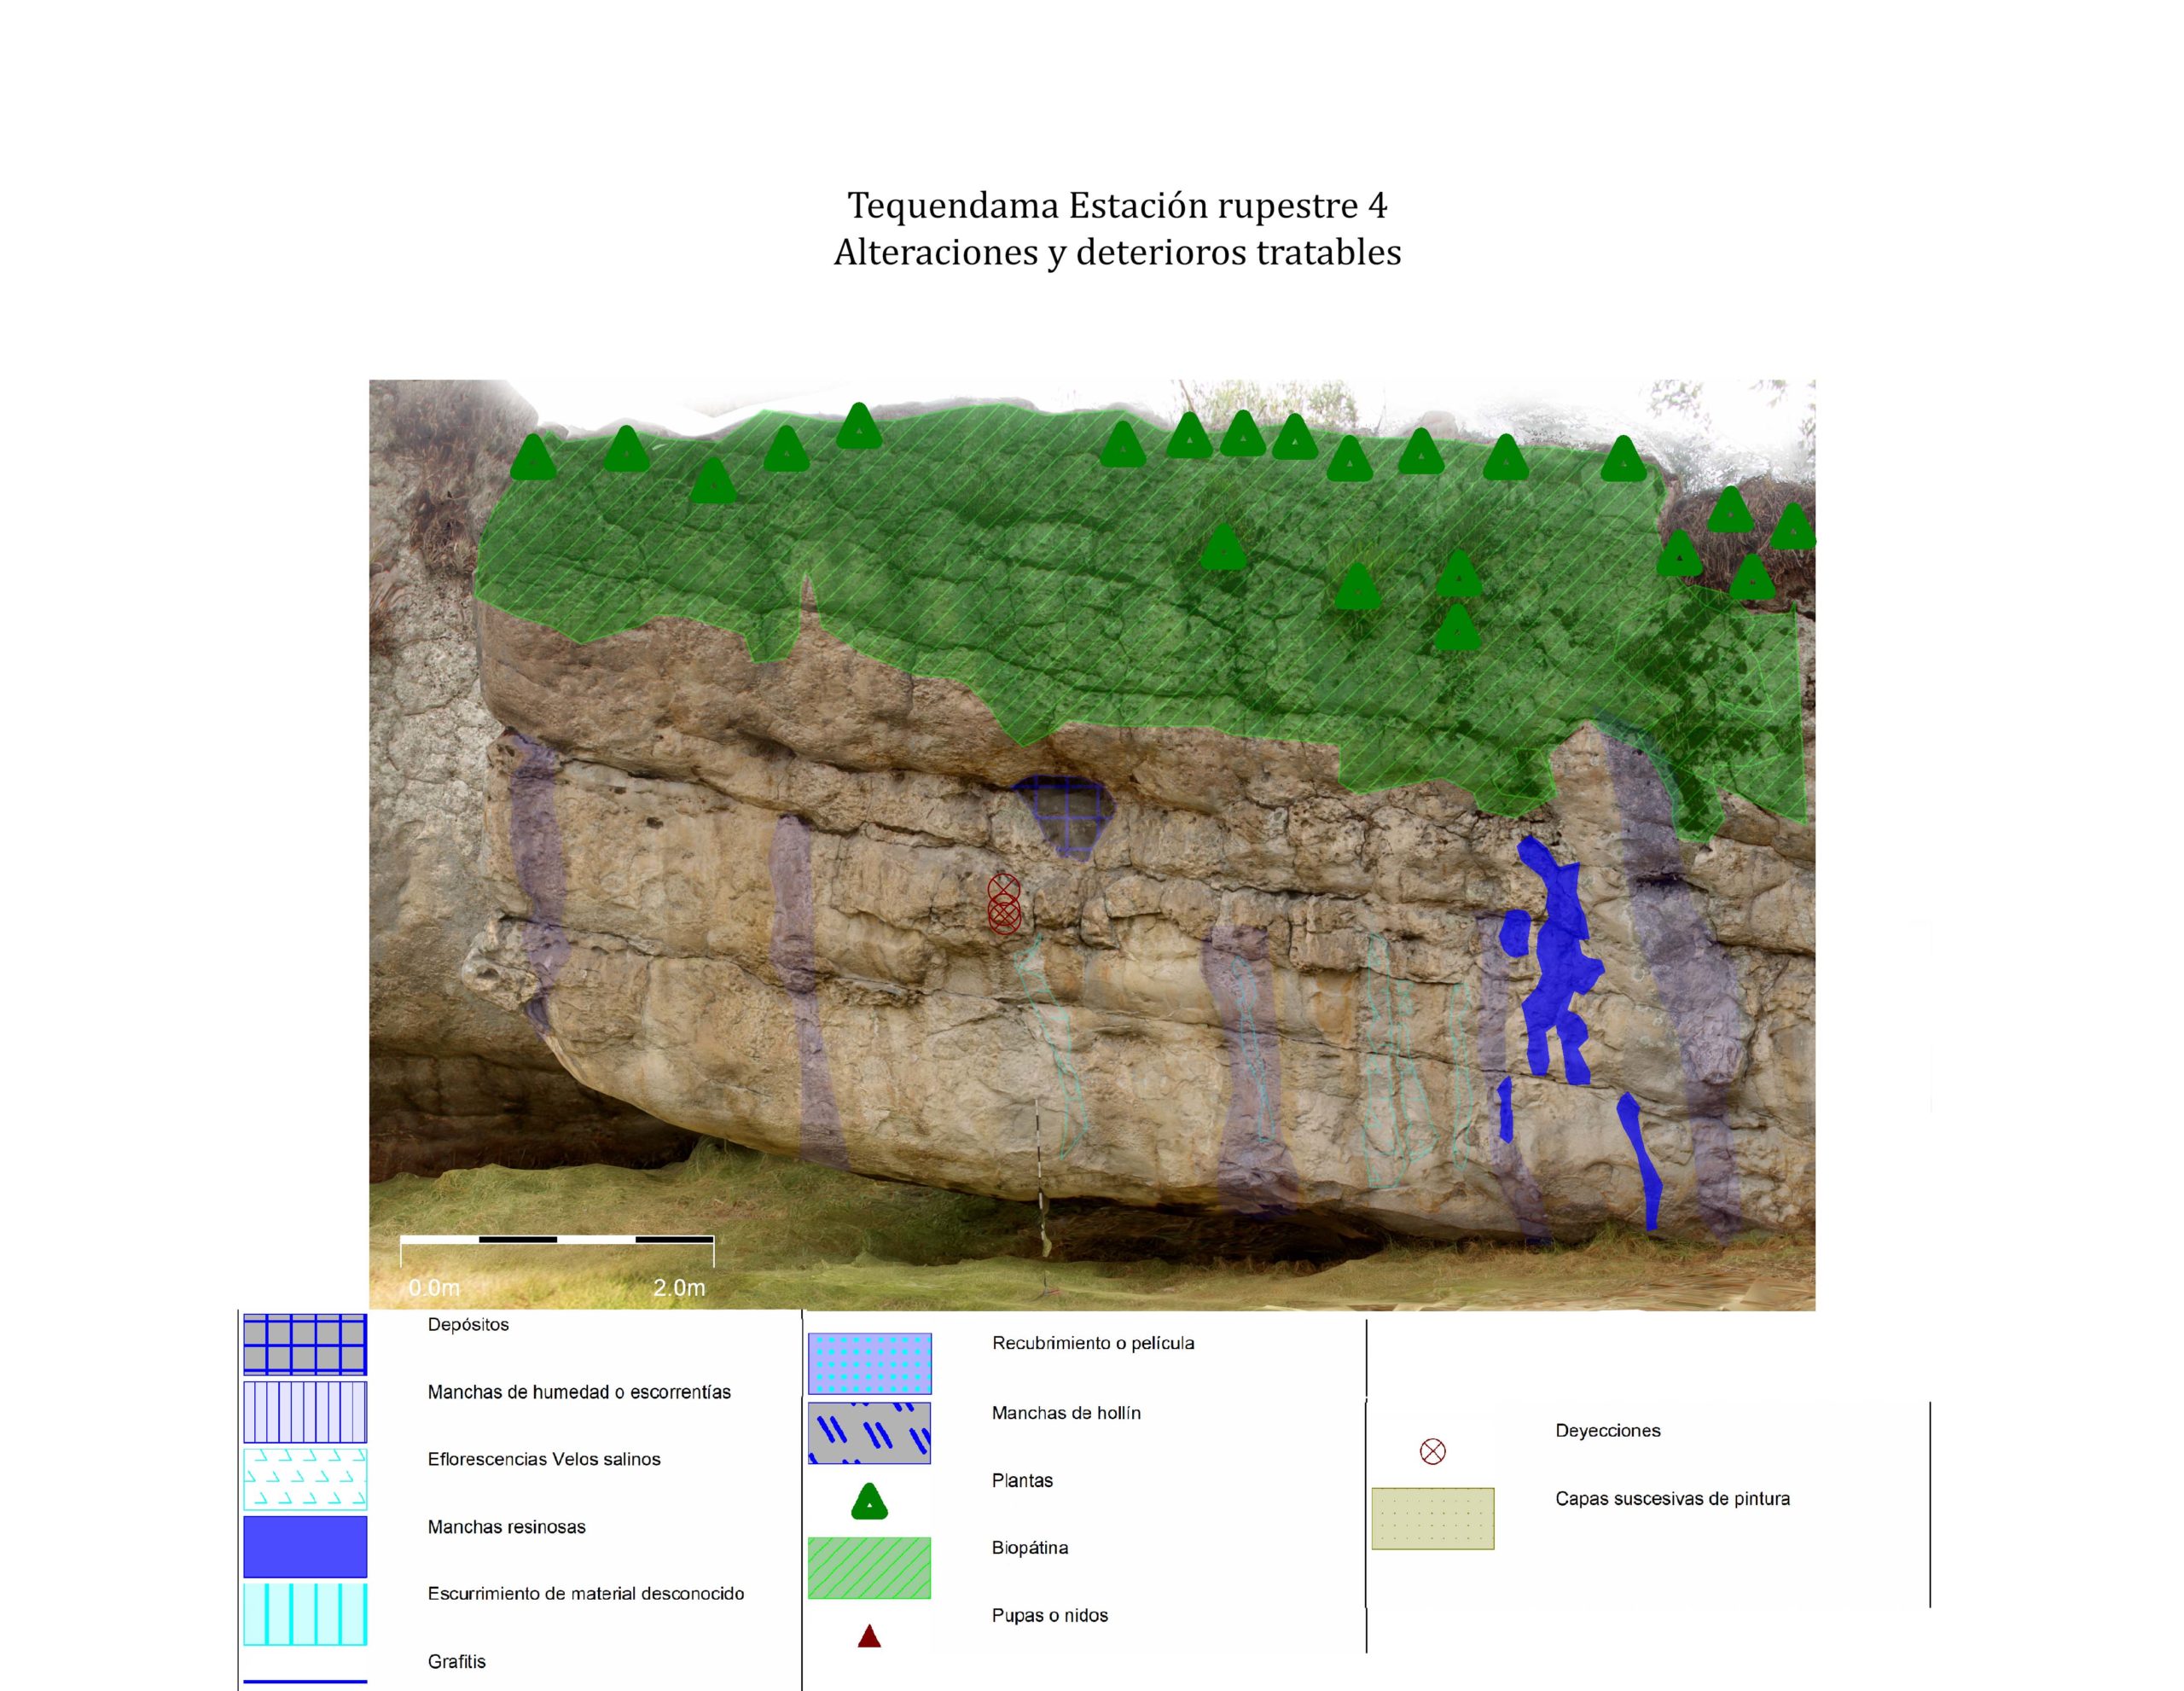
Task: Click the 'Manchas de hollín' label
Action: tap(1066, 1413)
